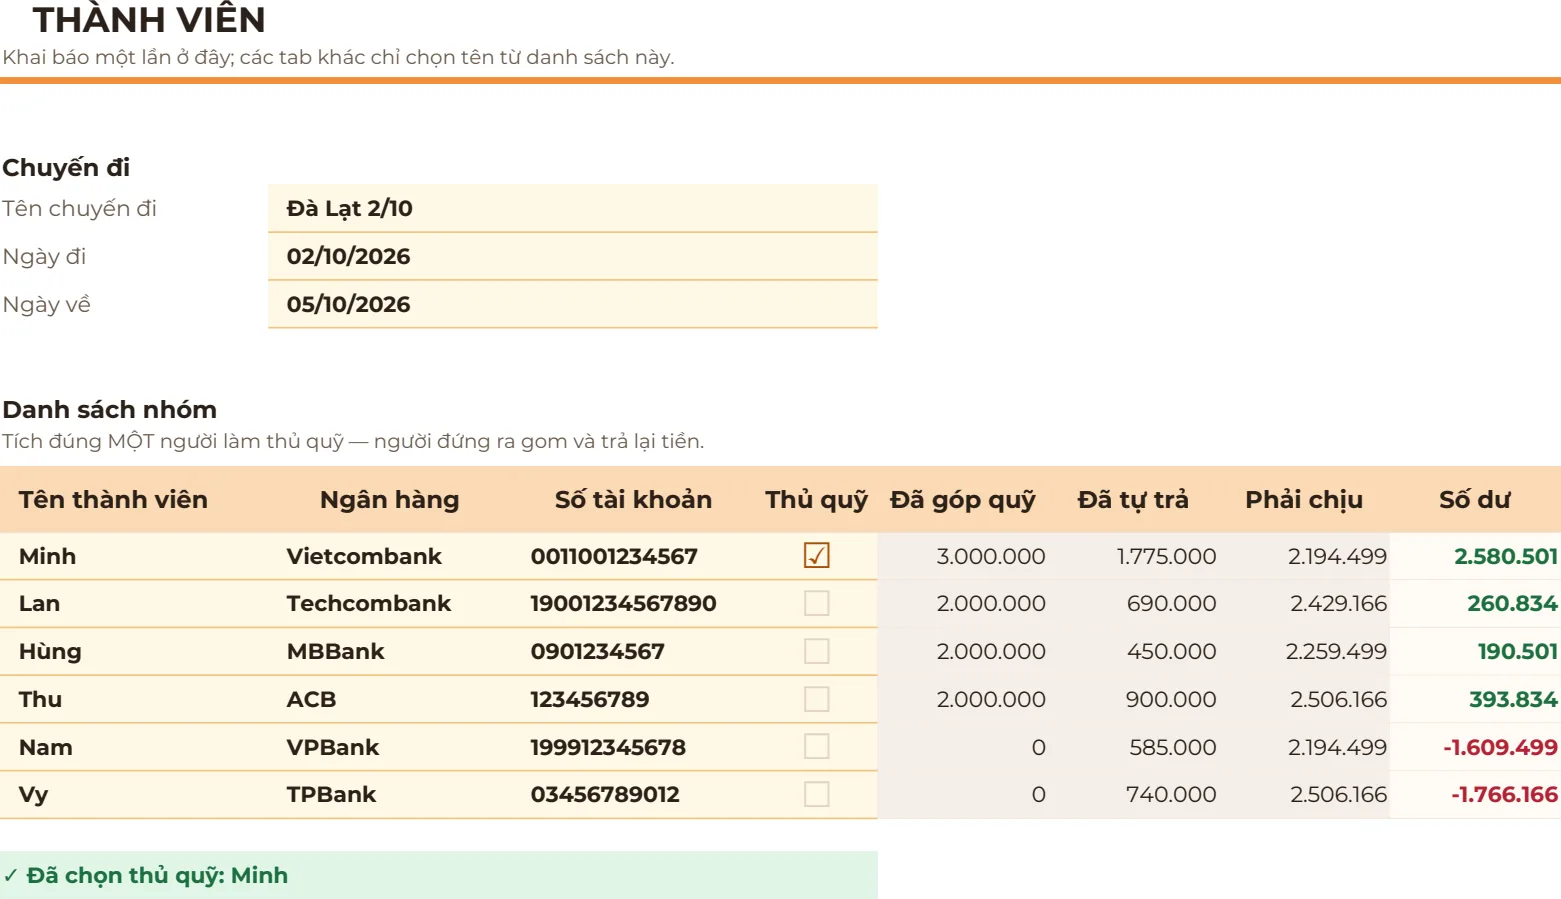Select the bank cell 'VPBank'
The width and height of the screenshot is (1561, 899).
point(390,747)
